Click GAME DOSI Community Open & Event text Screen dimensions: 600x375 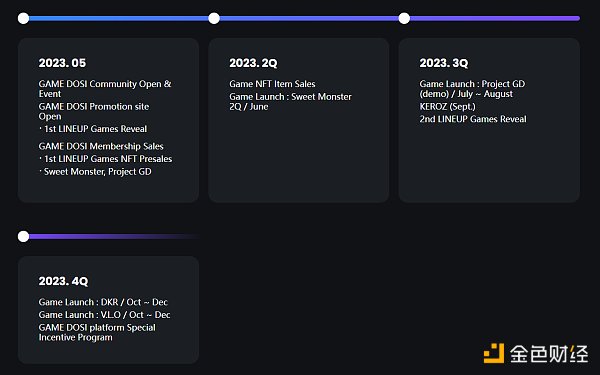tap(105, 88)
